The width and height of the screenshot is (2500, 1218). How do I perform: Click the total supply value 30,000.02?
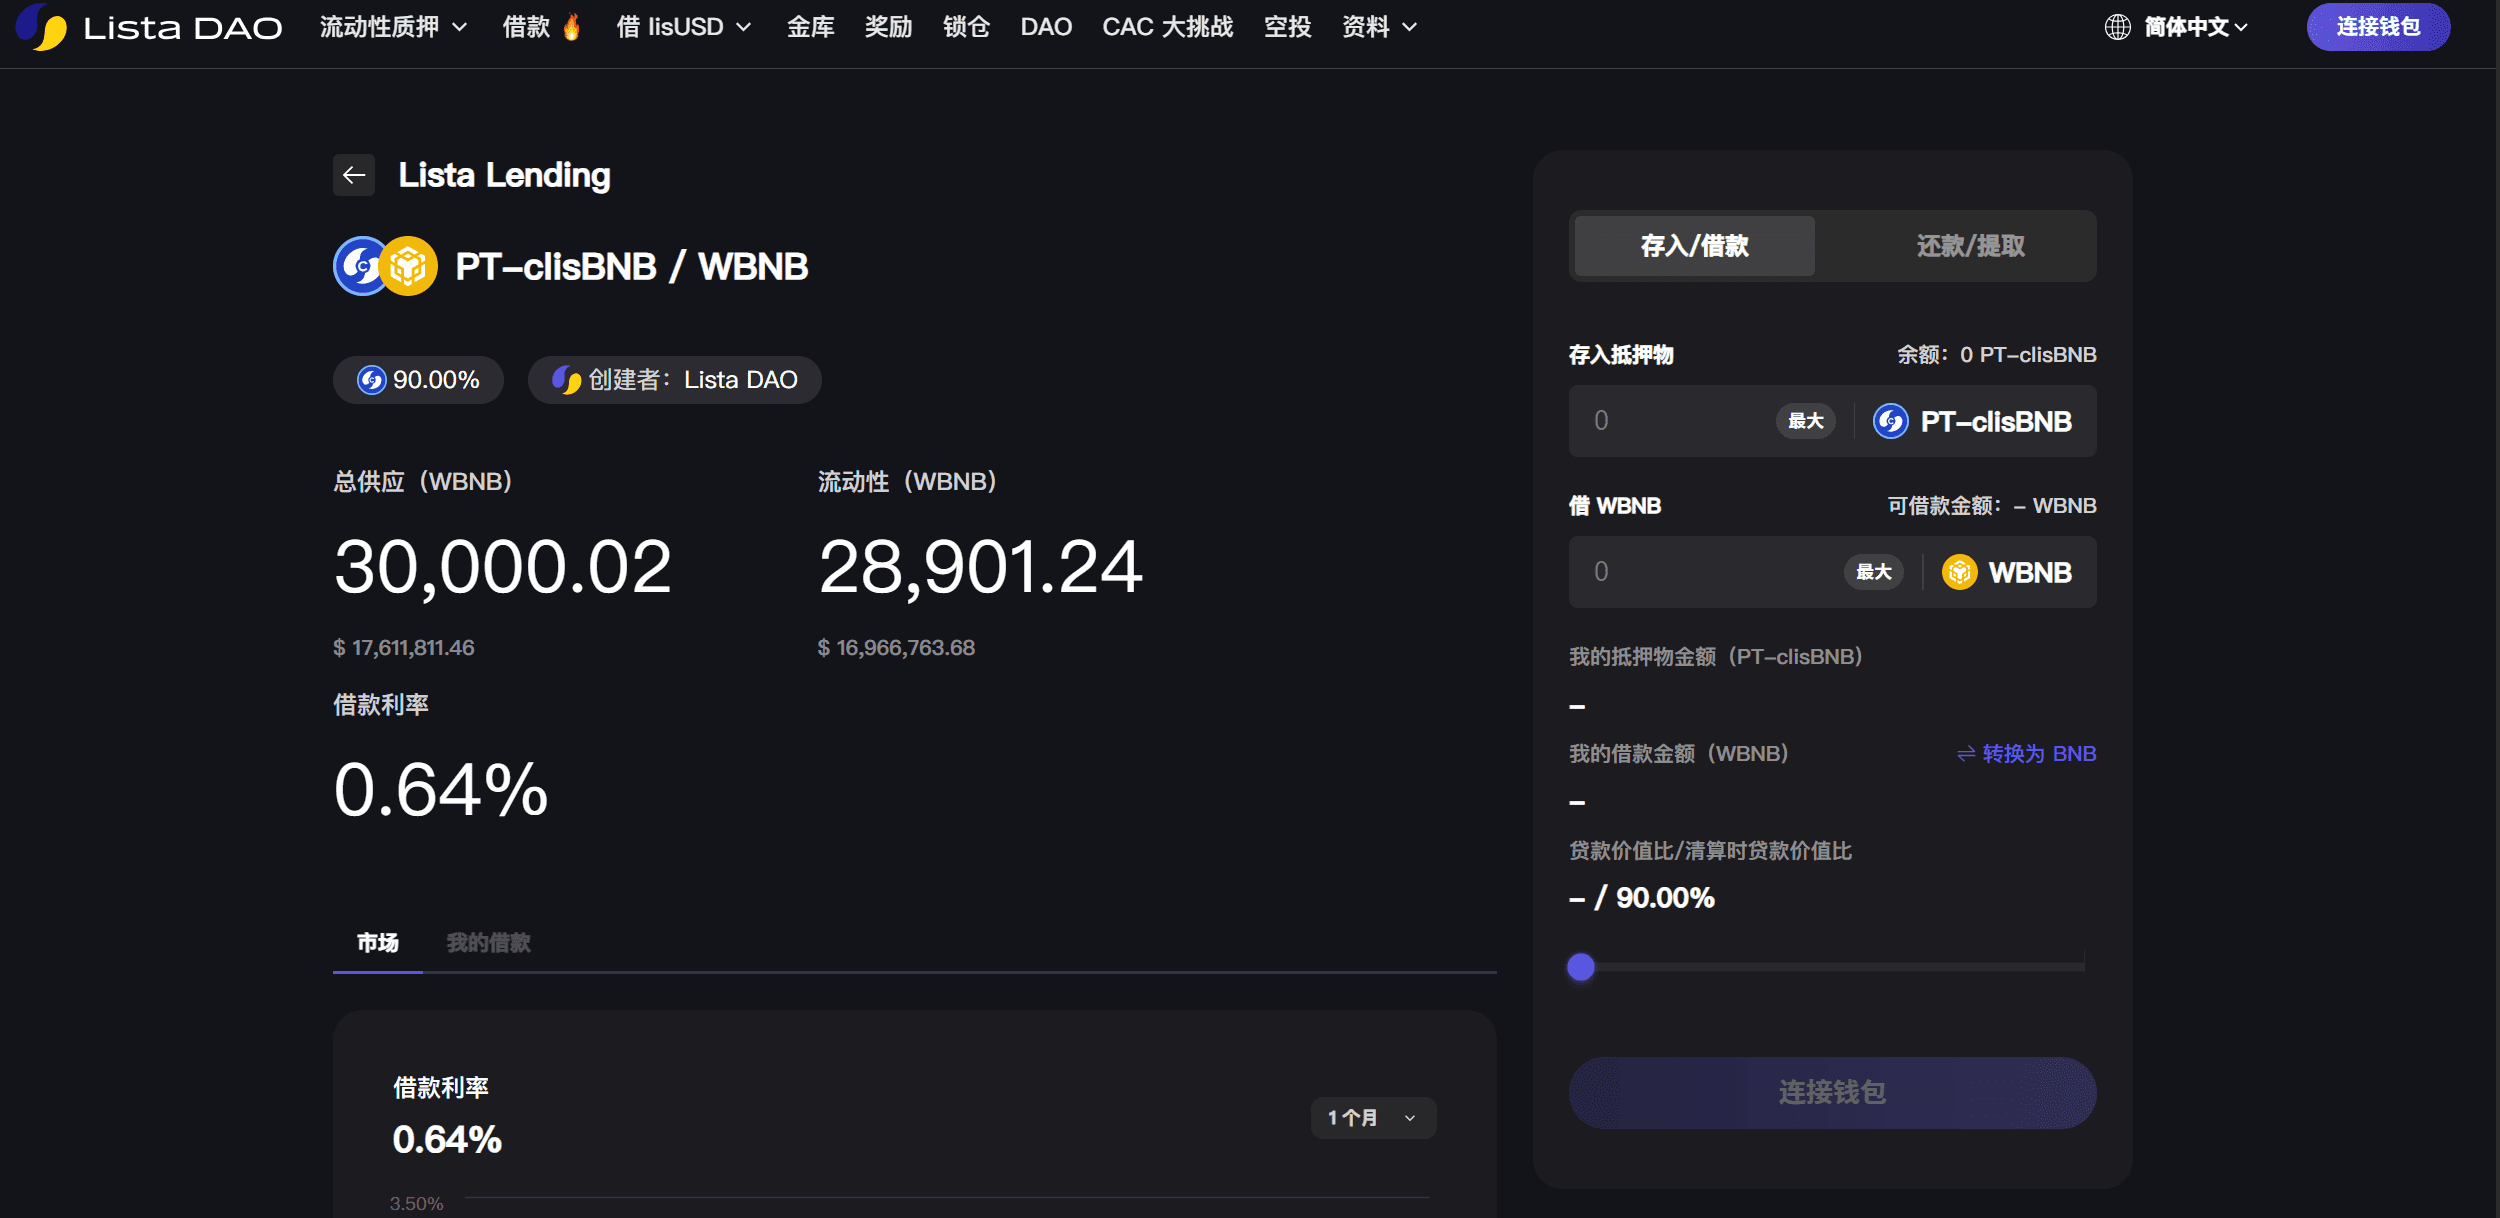503,567
